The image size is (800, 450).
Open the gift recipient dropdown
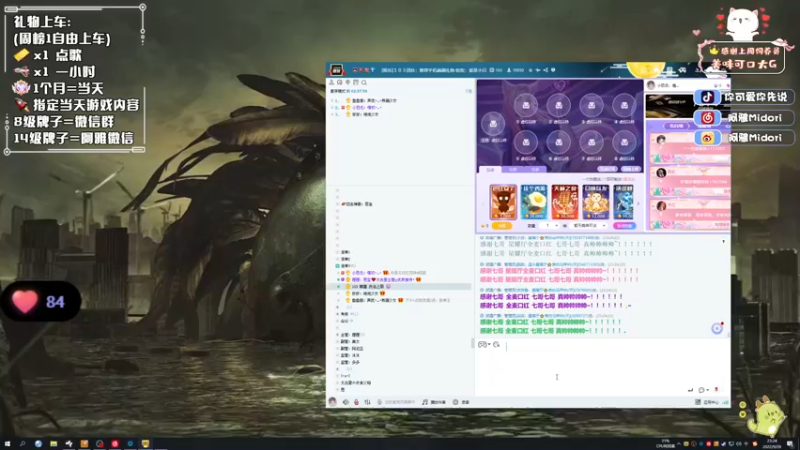[x=589, y=226]
